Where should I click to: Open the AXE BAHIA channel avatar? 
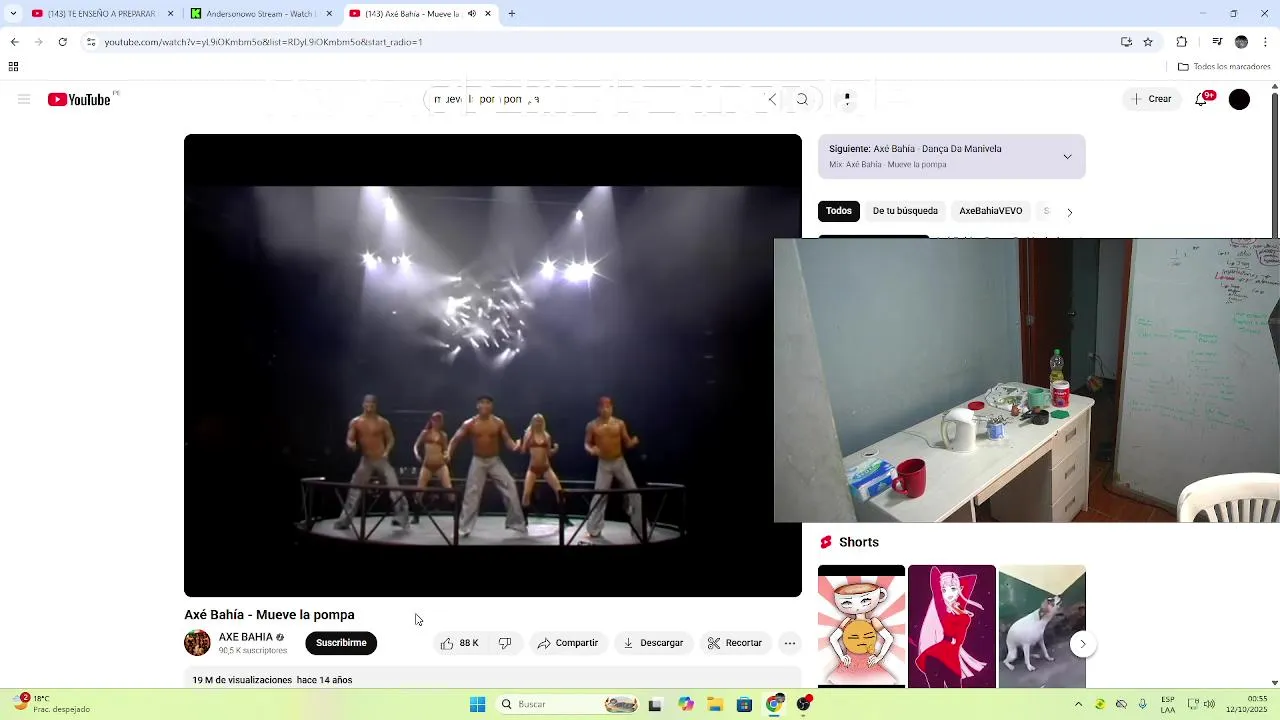tap(197, 643)
